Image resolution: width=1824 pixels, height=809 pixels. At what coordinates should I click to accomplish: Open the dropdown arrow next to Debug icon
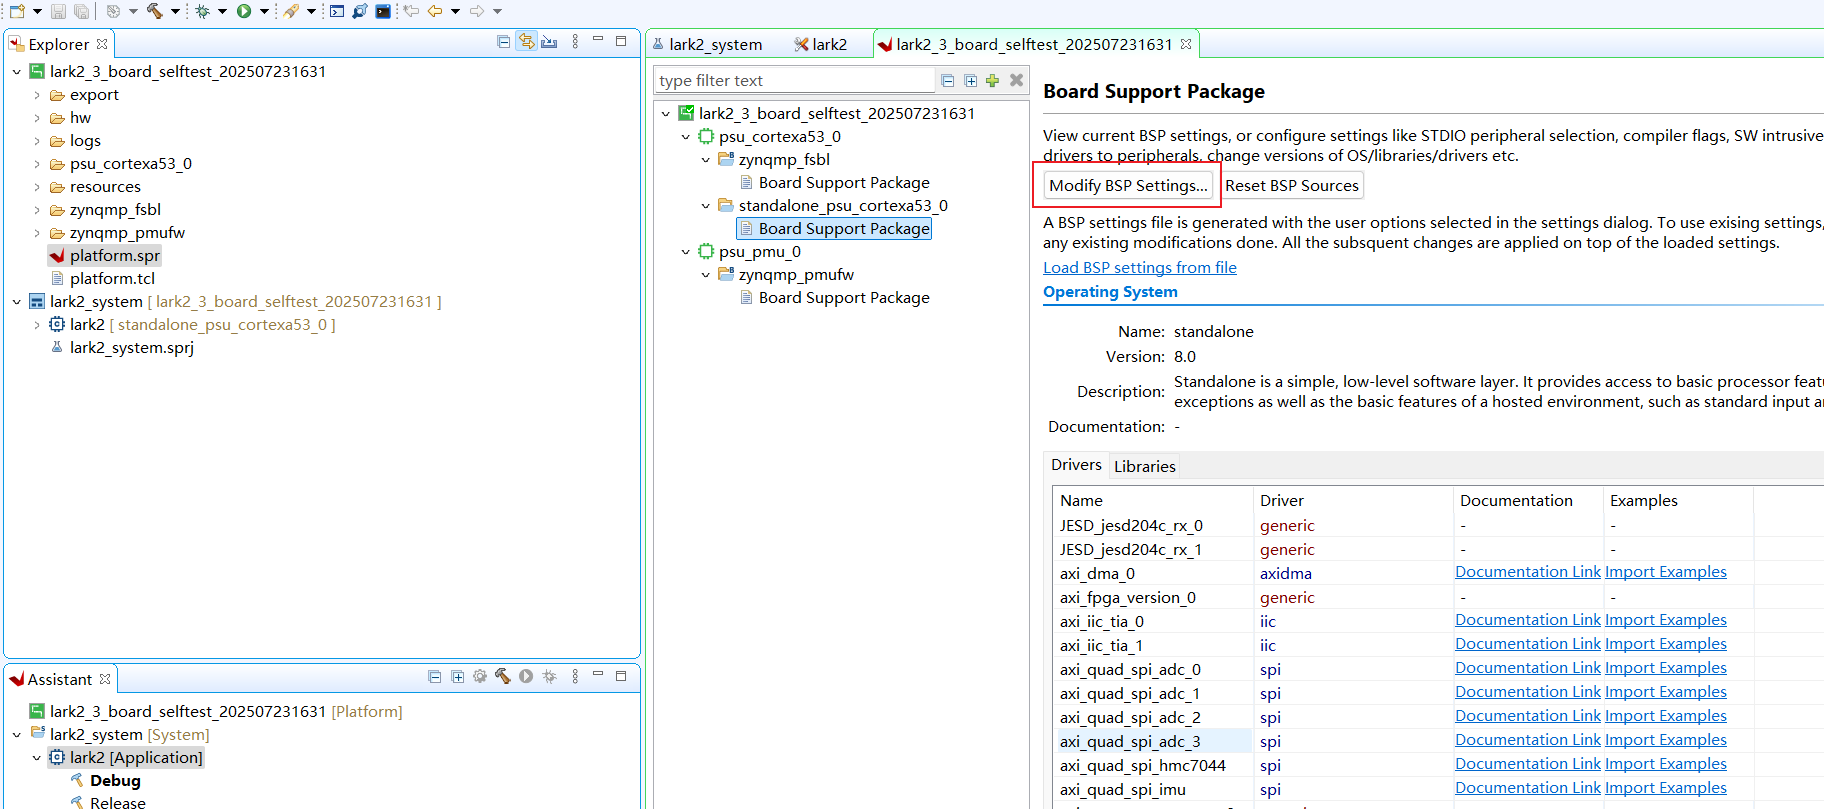[222, 11]
